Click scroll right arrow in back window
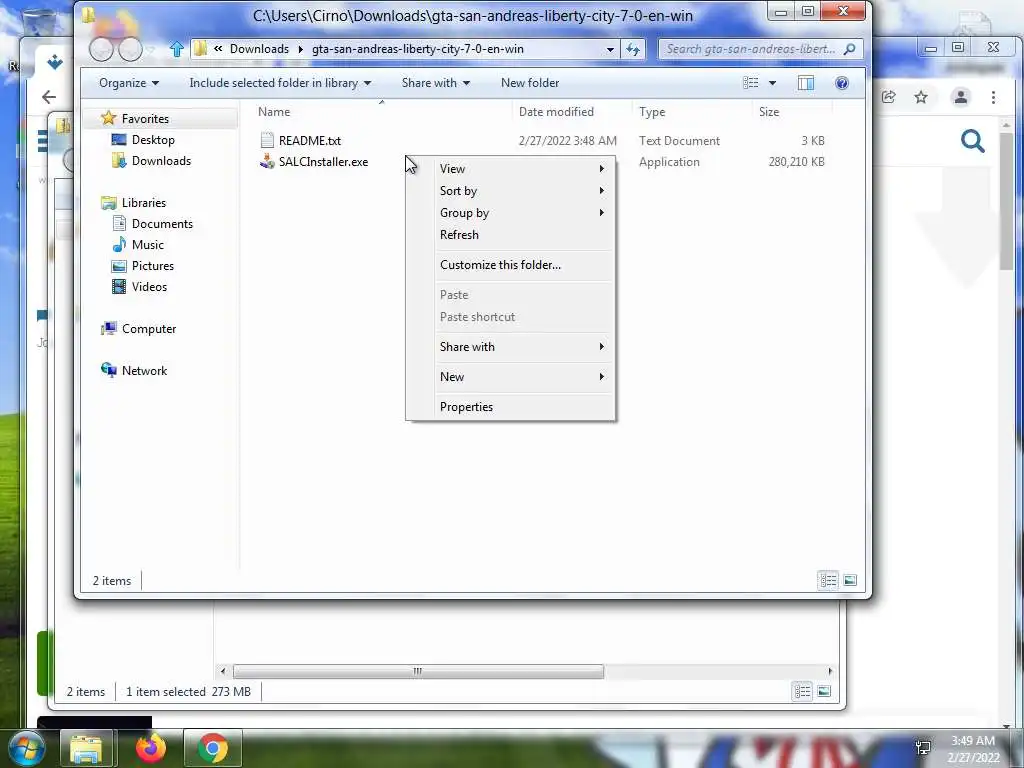Screen dimensions: 1024x768 (830, 671)
